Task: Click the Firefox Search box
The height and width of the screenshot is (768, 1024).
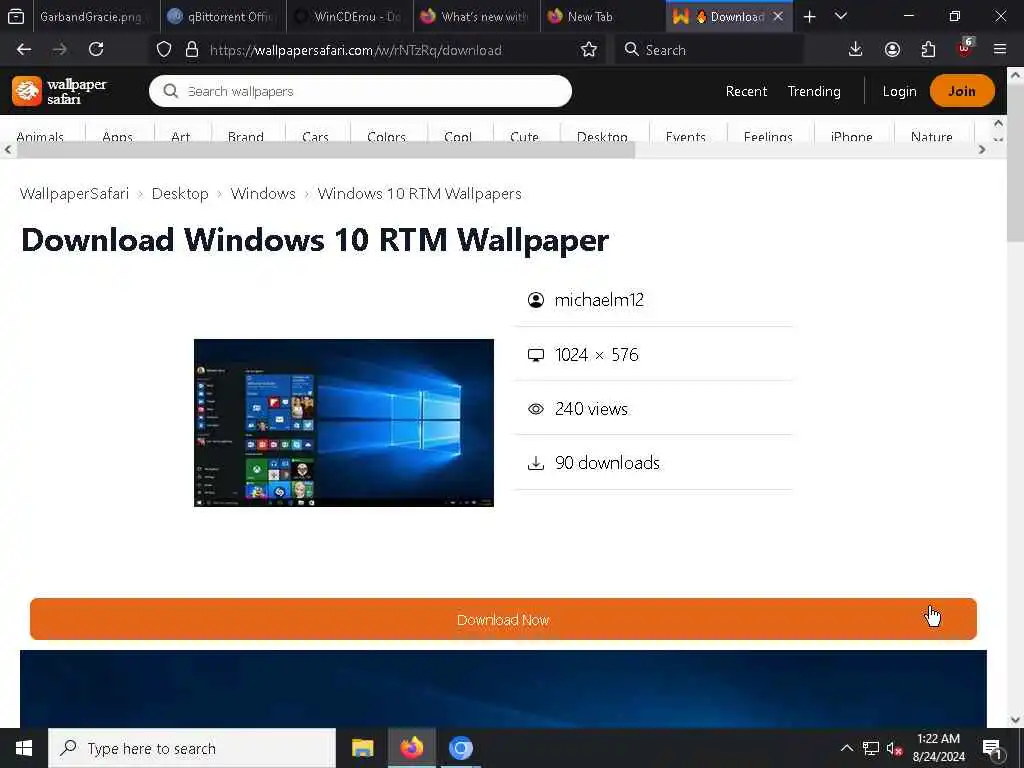Action: [x=709, y=50]
